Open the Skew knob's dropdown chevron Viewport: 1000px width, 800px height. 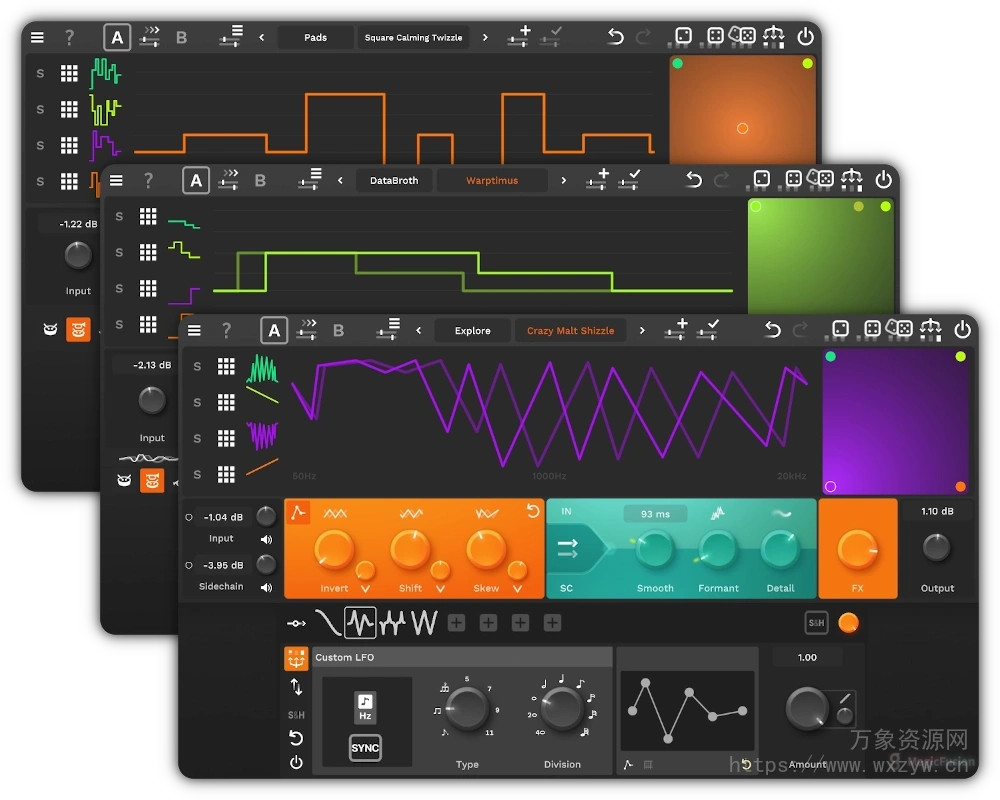coord(518,590)
